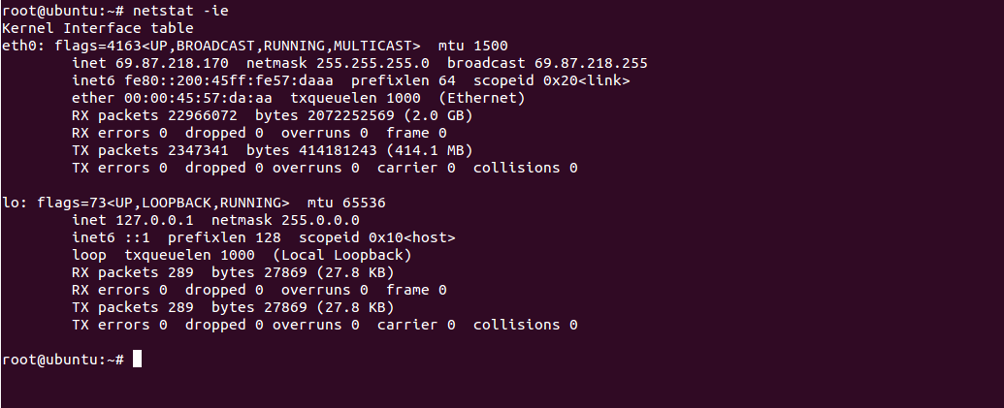This screenshot has height=408, width=1004.
Task: Click the "(2.0 GB)" received bytes text
Action: [438, 115]
